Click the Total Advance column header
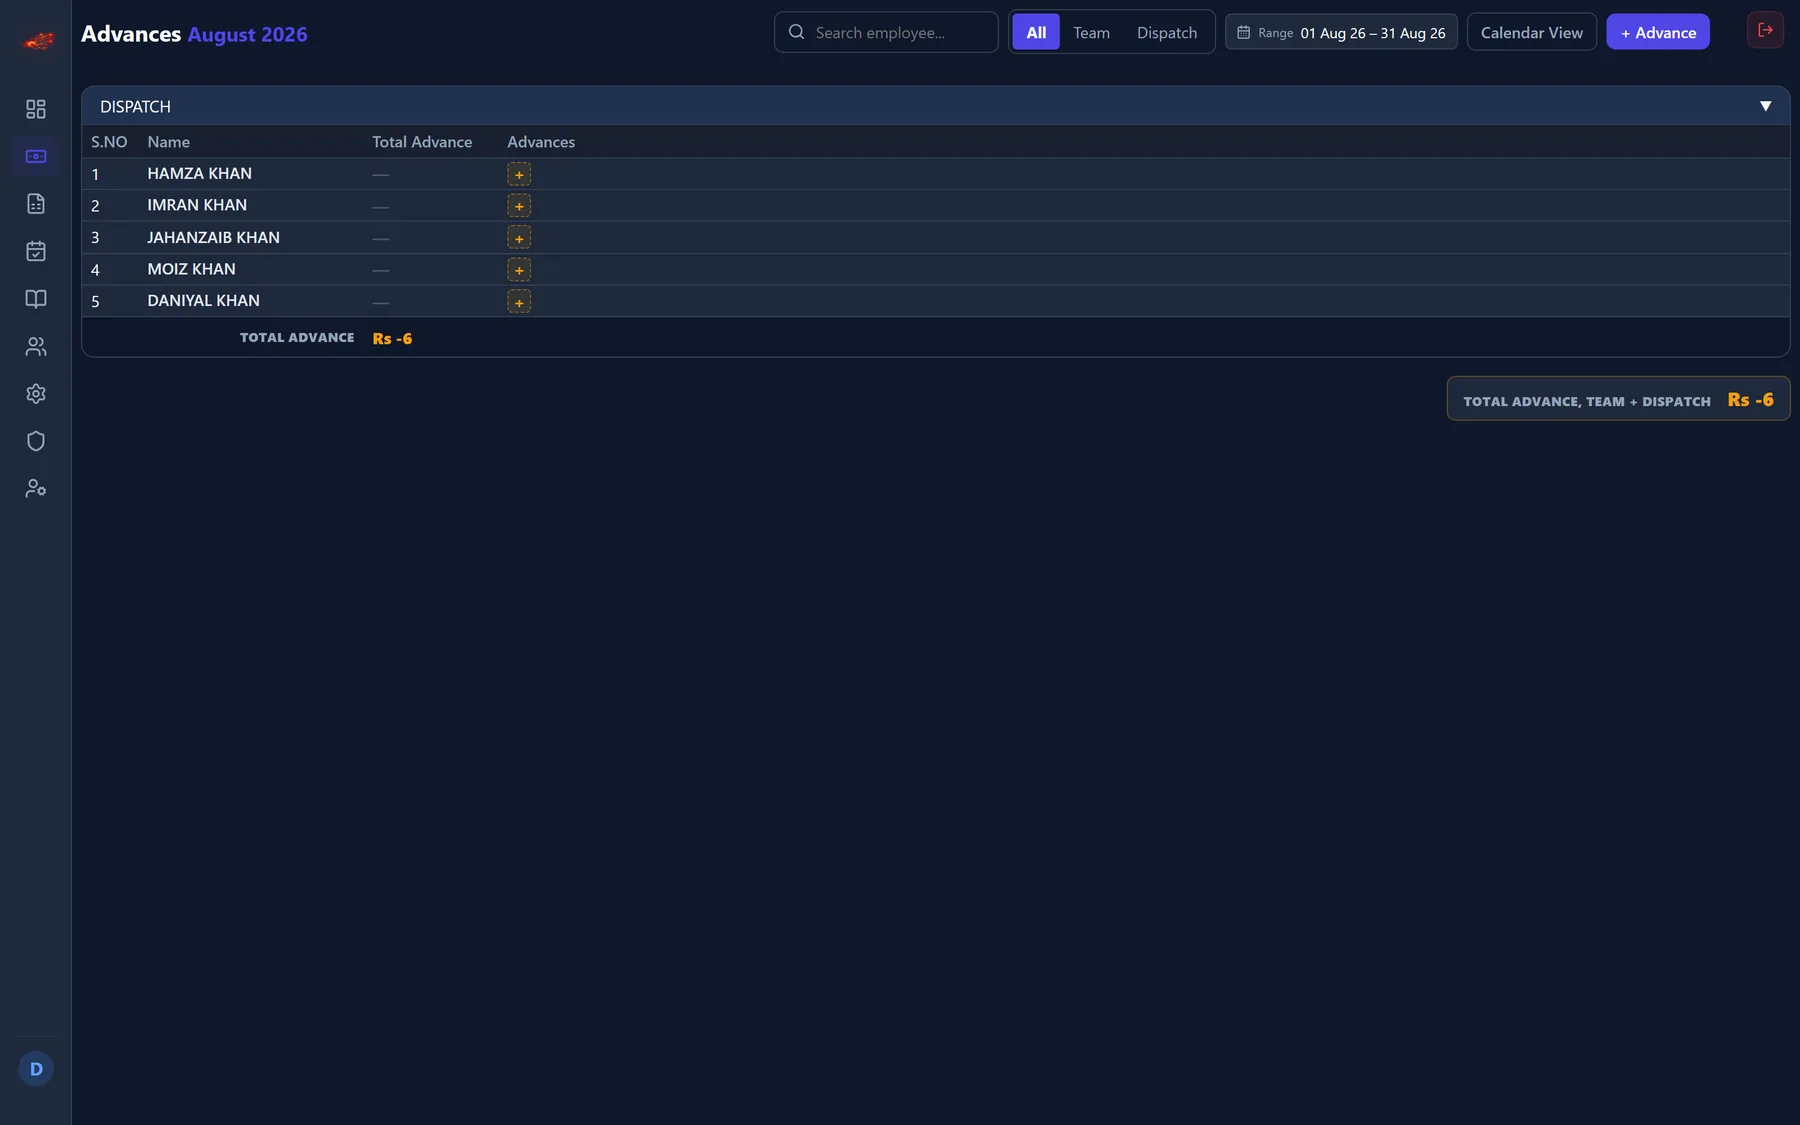 [x=422, y=142]
